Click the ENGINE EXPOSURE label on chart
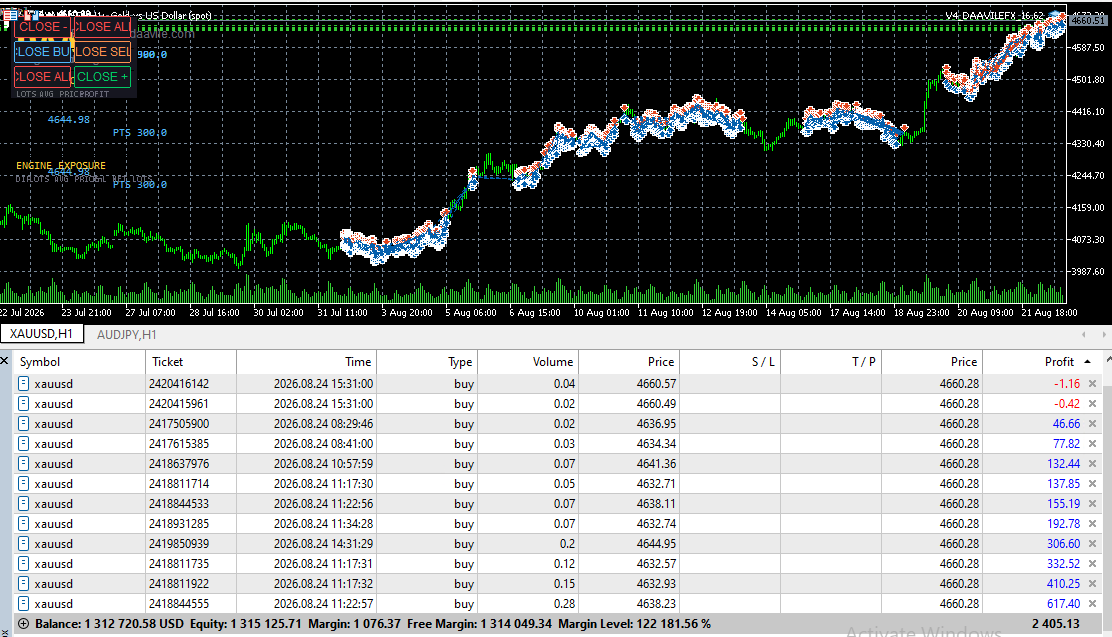The height and width of the screenshot is (637, 1112). [61, 165]
